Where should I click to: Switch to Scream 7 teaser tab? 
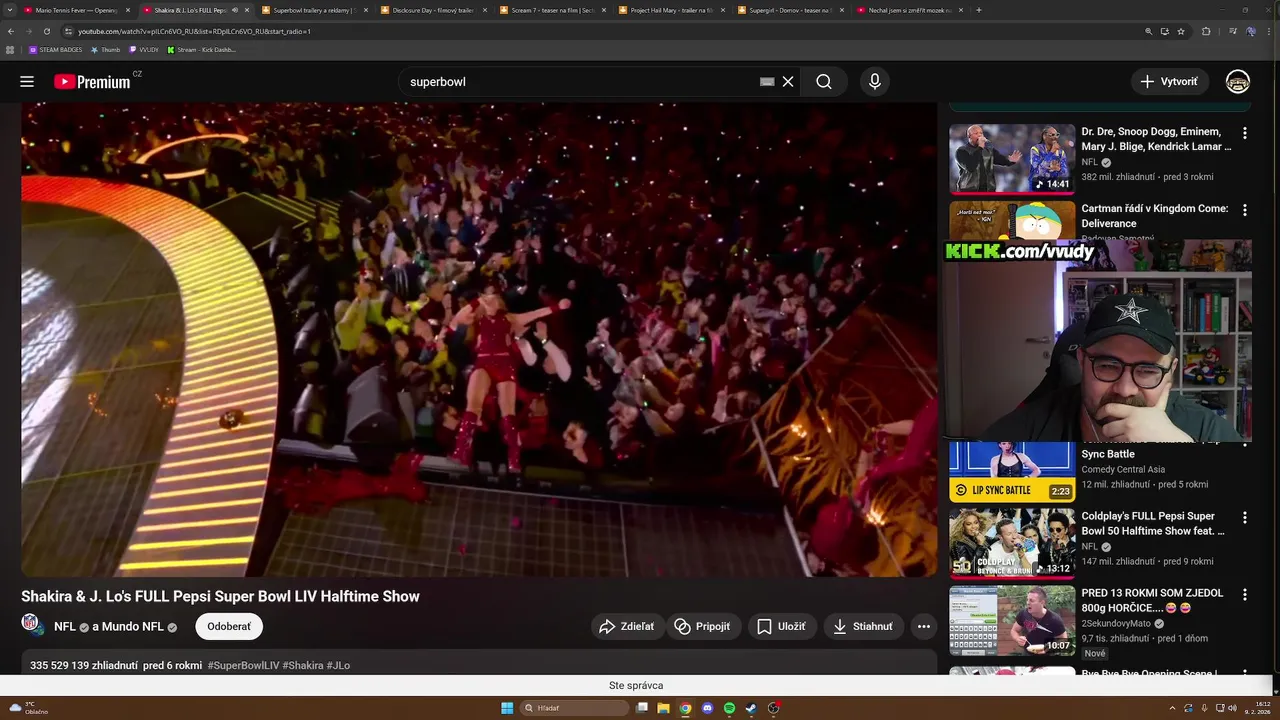point(551,10)
